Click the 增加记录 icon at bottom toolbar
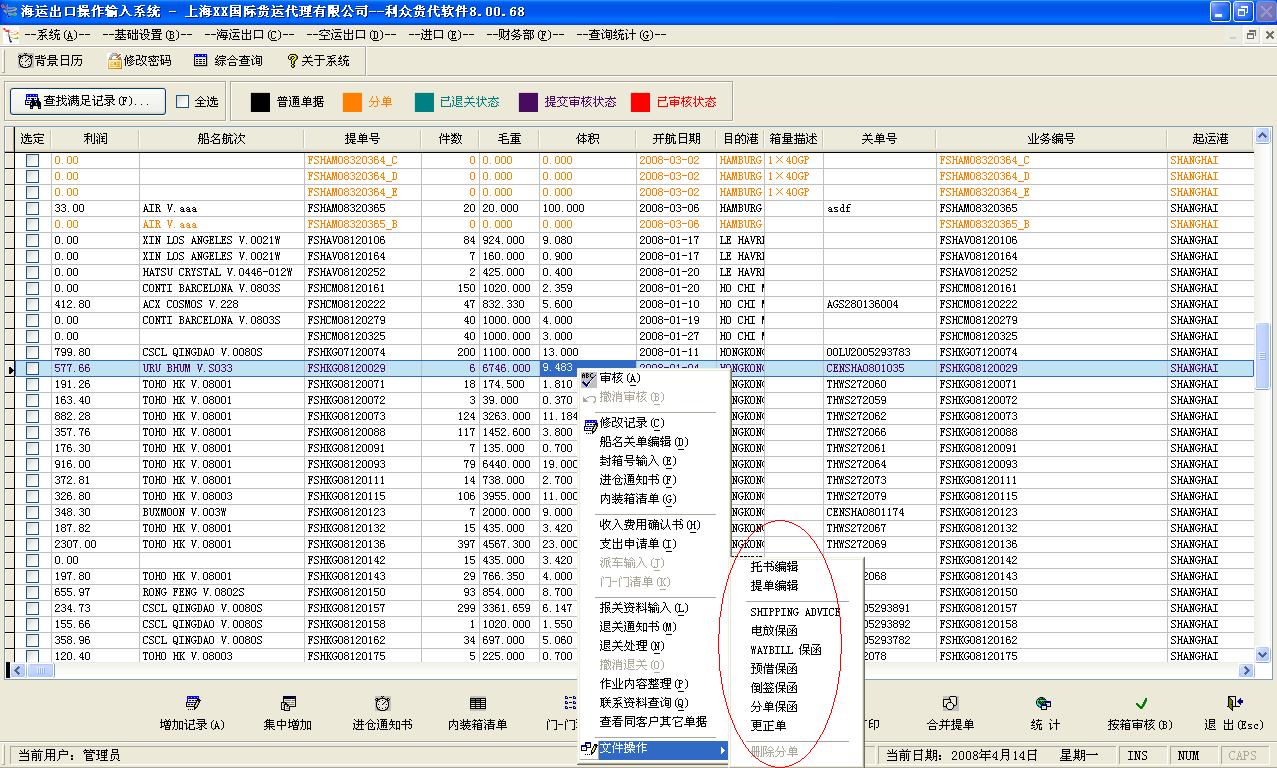The image size is (1277, 768). click(192, 704)
